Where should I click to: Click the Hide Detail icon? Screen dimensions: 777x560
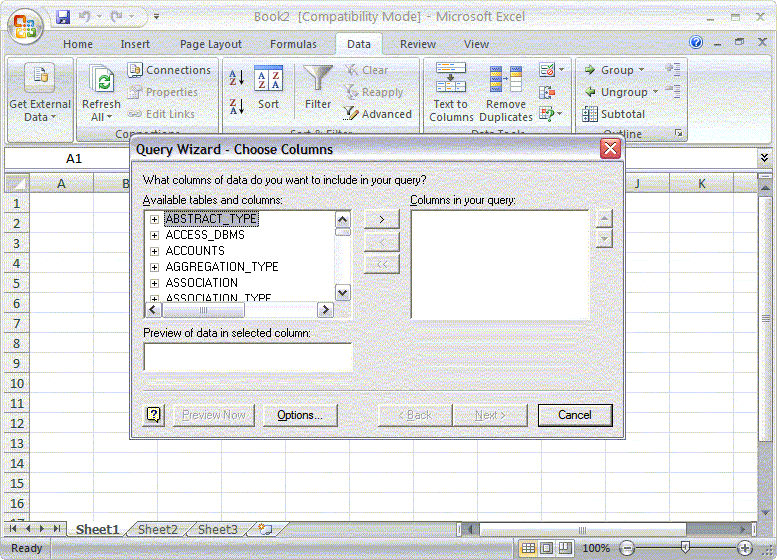click(x=673, y=91)
